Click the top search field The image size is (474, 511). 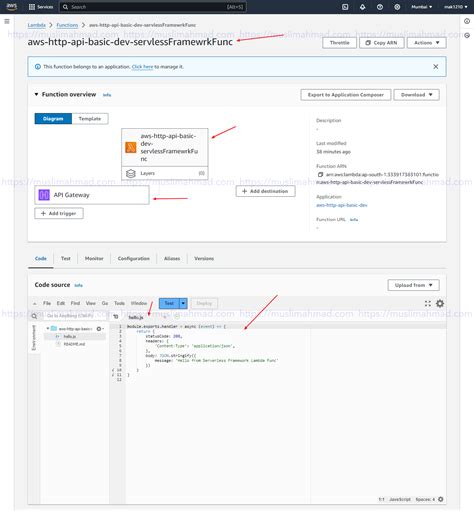coord(153,7)
